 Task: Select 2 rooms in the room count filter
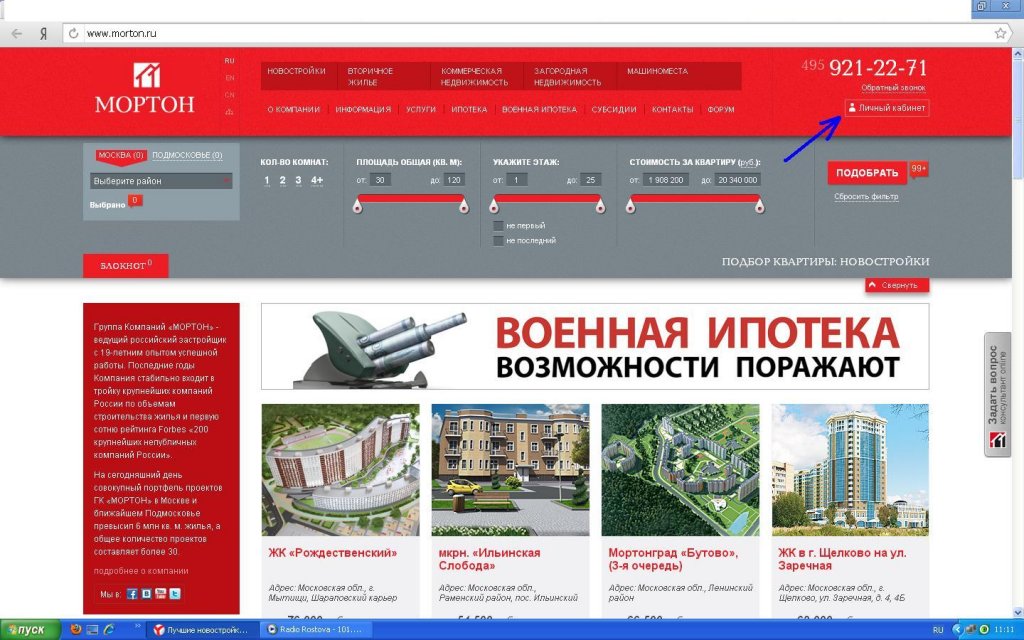(282, 181)
